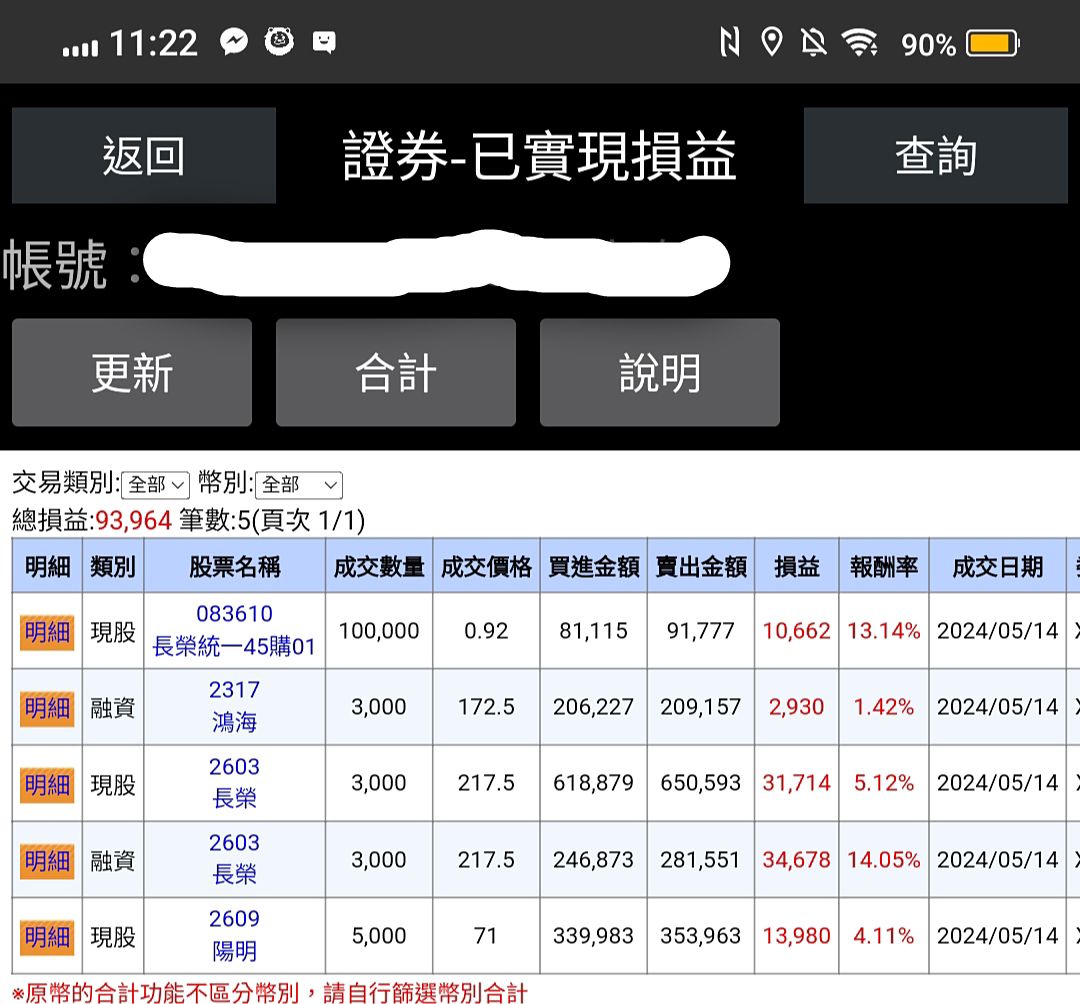Tap the 查詢 query button
Image resolution: width=1080 pixels, height=1004 pixels.
935,155
